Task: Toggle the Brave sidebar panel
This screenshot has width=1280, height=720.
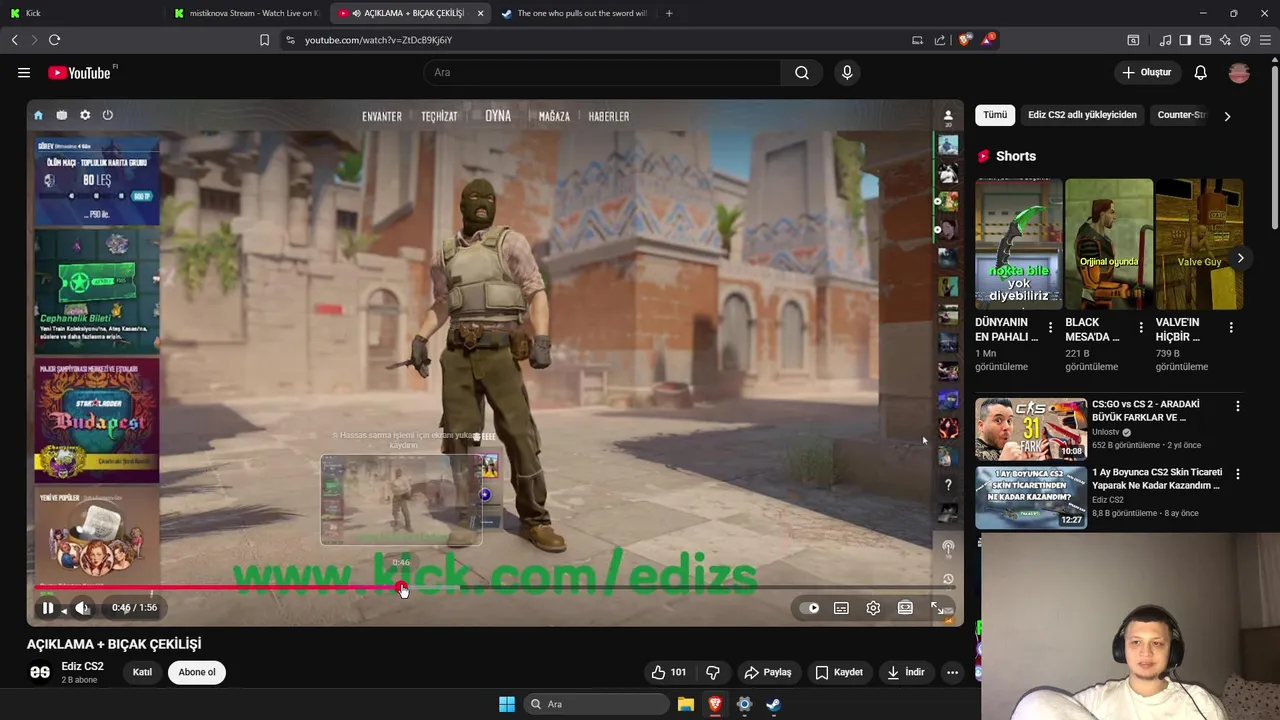Action: [1185, 40]
